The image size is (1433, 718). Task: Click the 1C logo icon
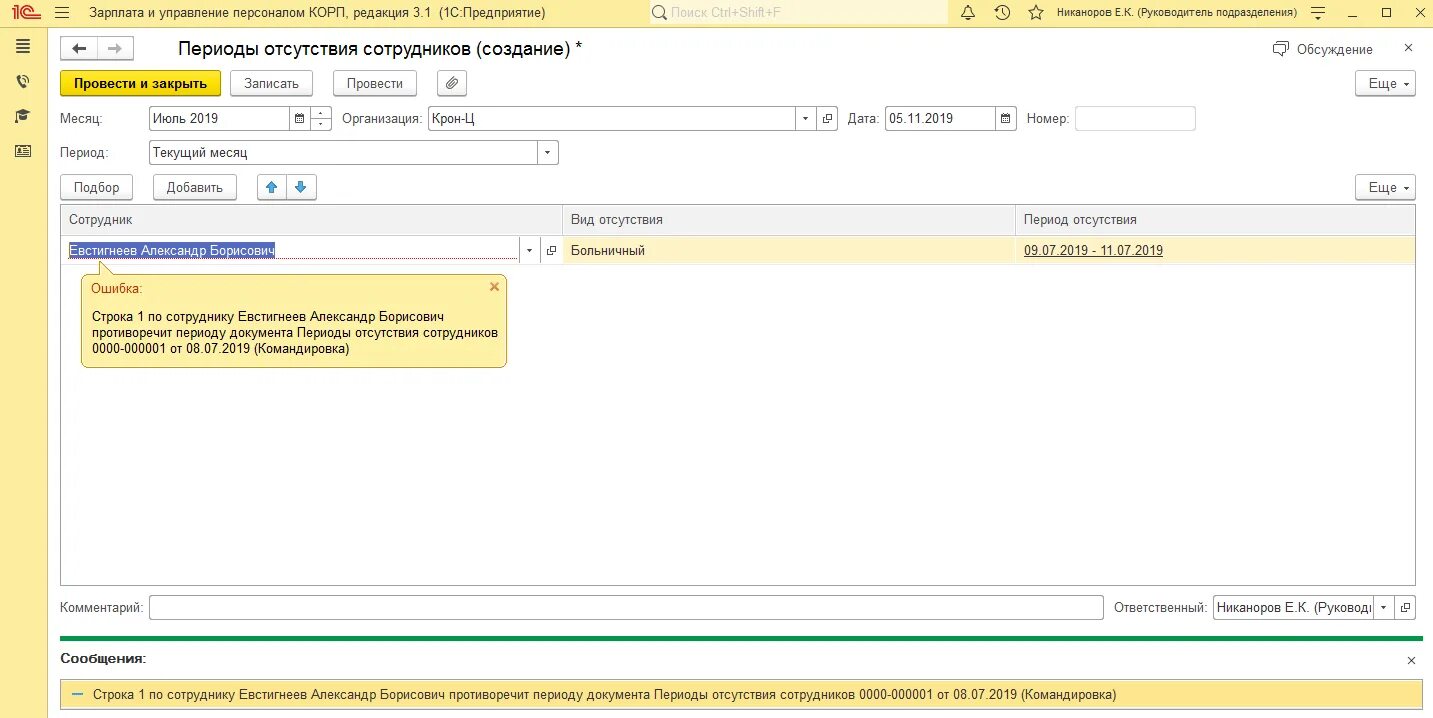click(x=26, y=13)
